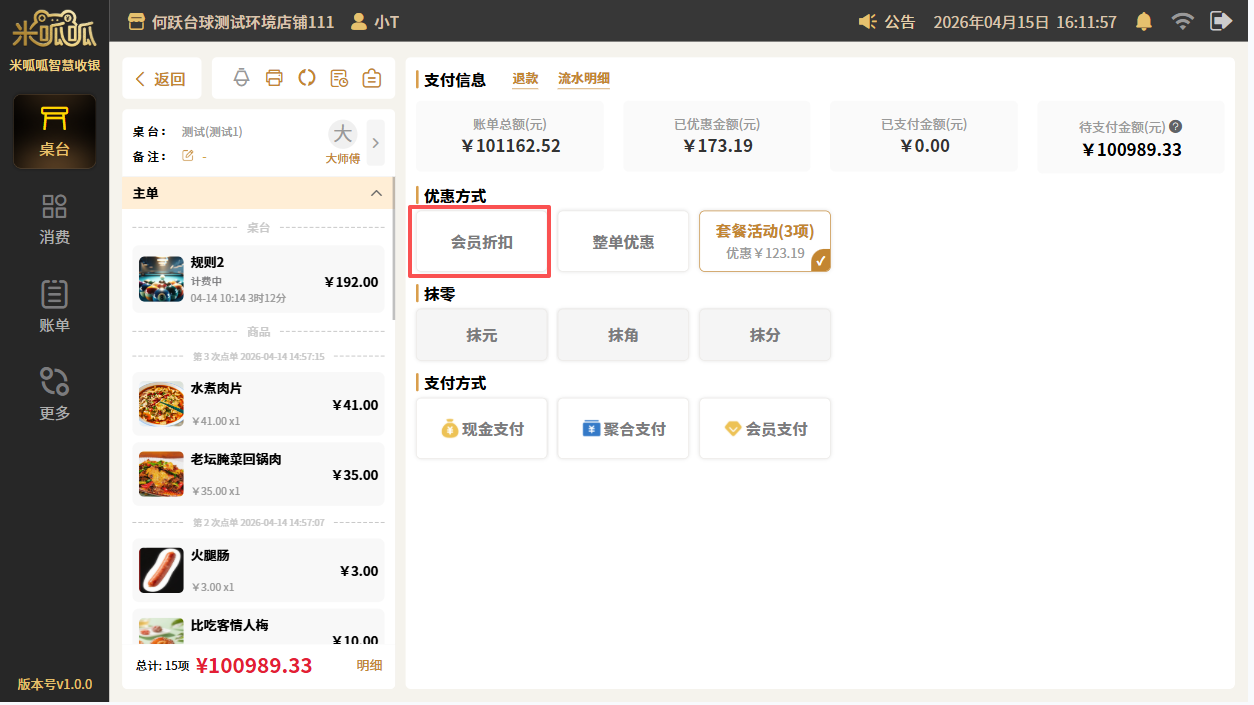Select the 水煮肉片 dish thumbnail
This screenshot has width=1254, height=705.
click(161, 404)
